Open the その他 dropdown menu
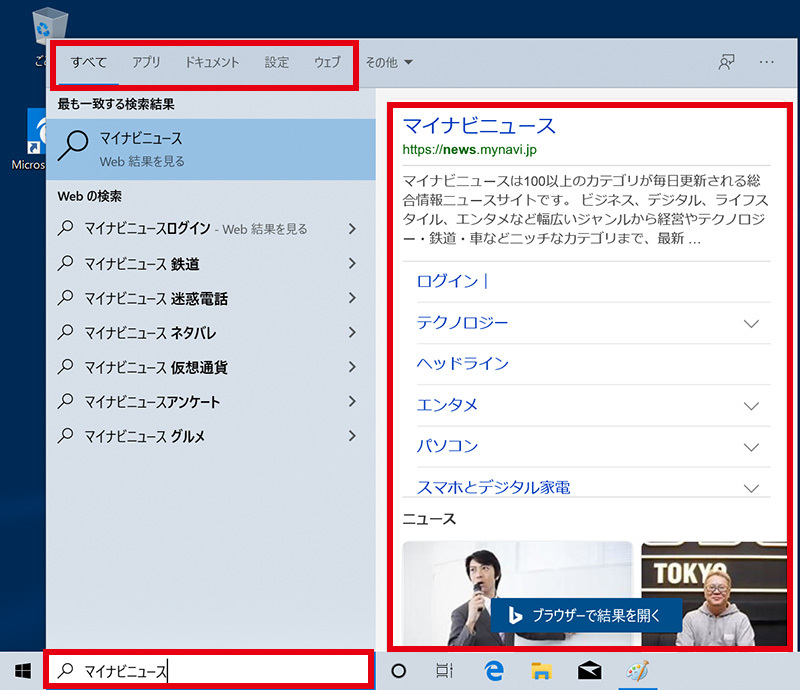Image resolution: width=800 pixels, height=690 pixels. click(x=389, y=62)
